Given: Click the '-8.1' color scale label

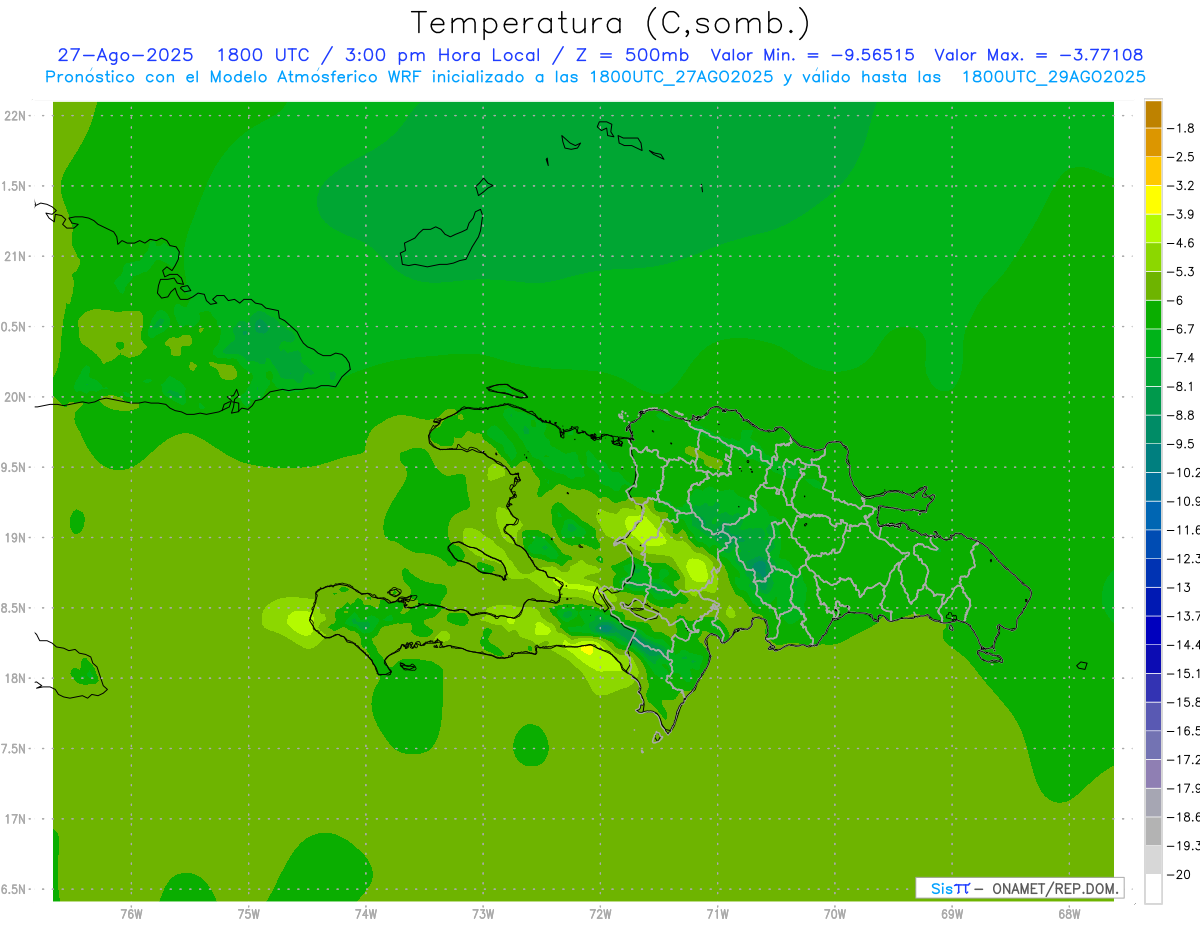Looking at the screenshot, I should pos(1181,386).
